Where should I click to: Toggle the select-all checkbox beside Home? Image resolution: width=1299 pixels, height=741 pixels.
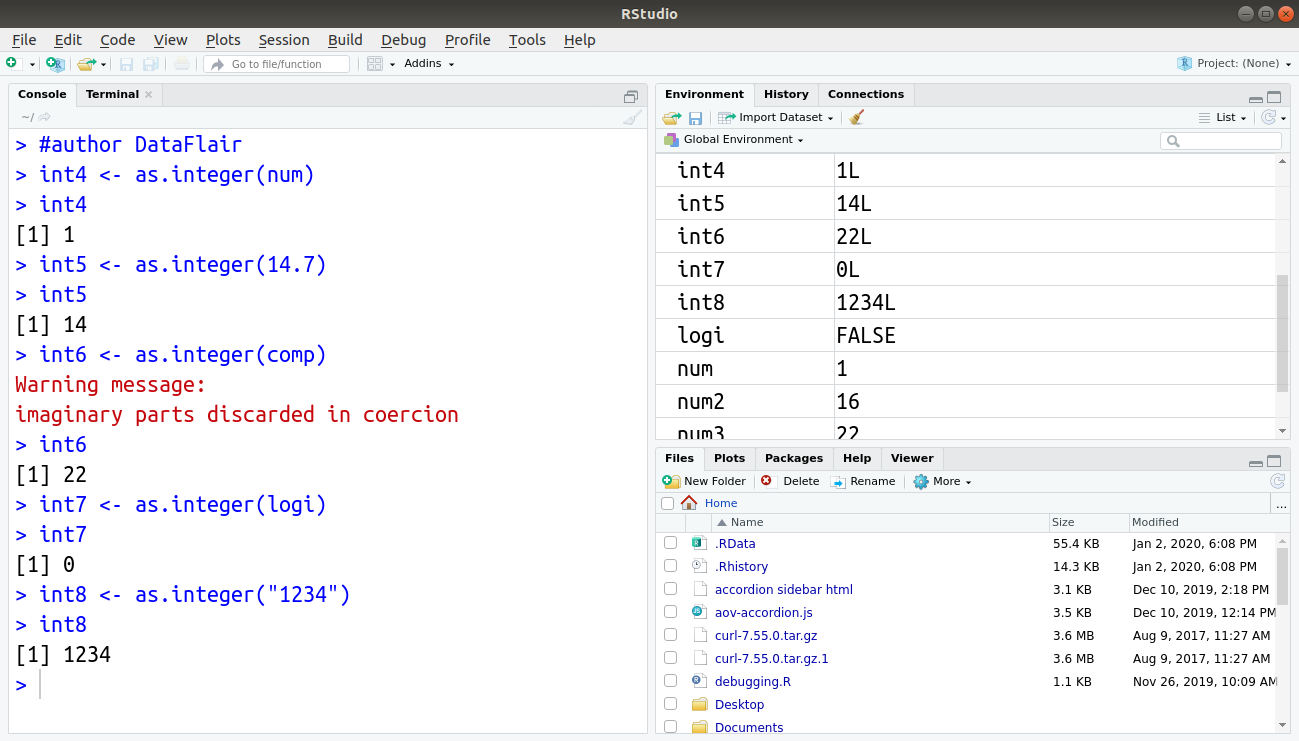pyautogui.click(x=668, y=504)
